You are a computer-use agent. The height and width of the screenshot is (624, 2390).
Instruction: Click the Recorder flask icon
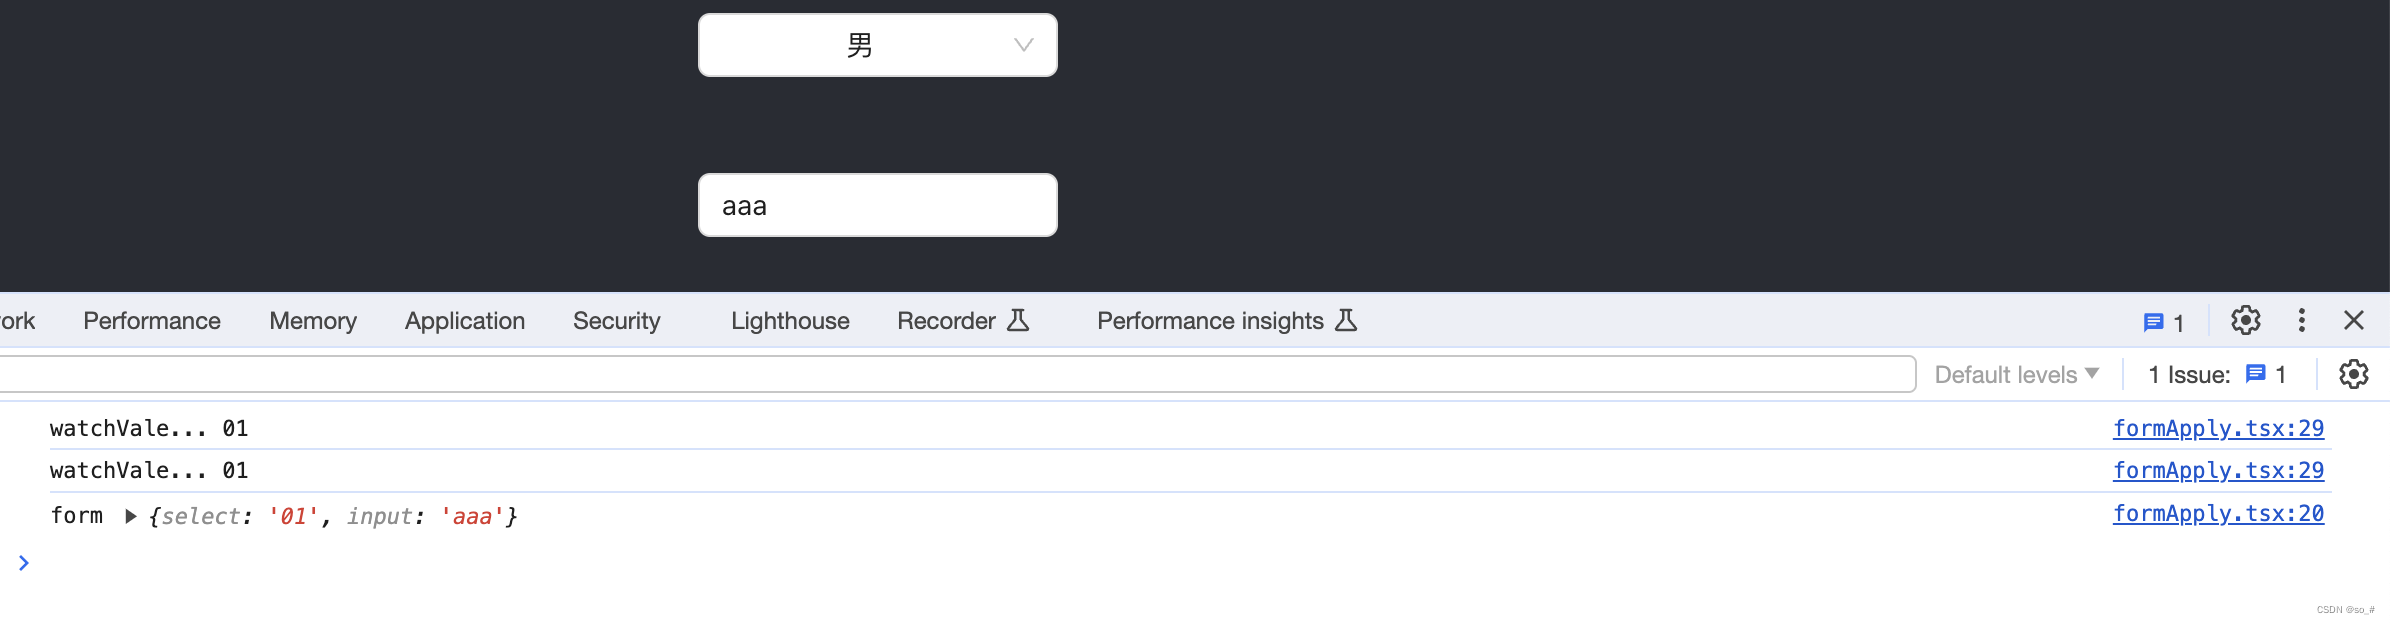tap(1018, 320)
